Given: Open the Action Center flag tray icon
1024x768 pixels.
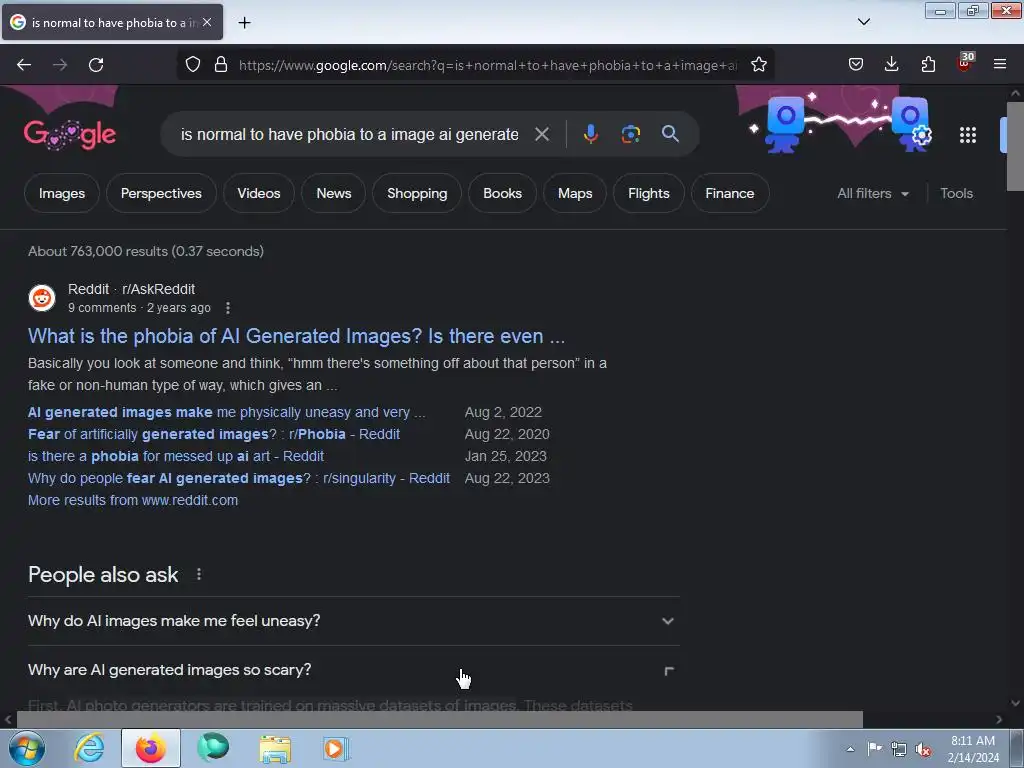Looking at the screenshot, I should tap(874, 748).
